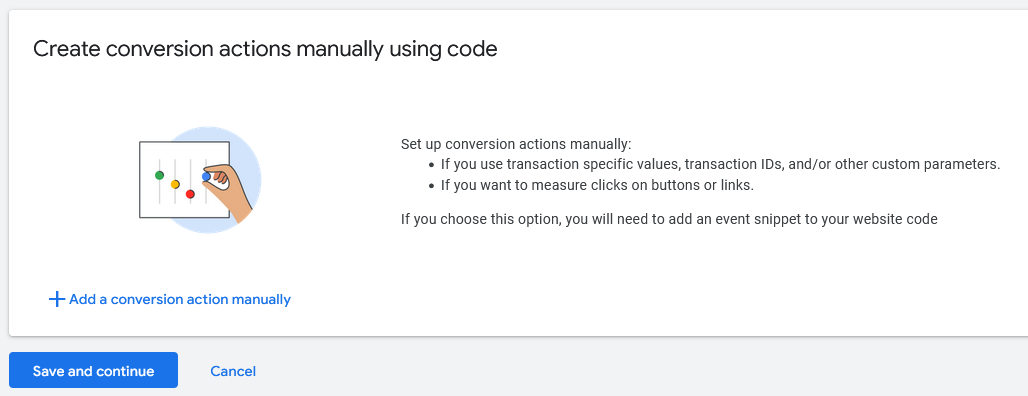The image size is (1028, 396).
Task: Click the measure clicks on buttons bullet text
Action: click(x=597, y=186)
